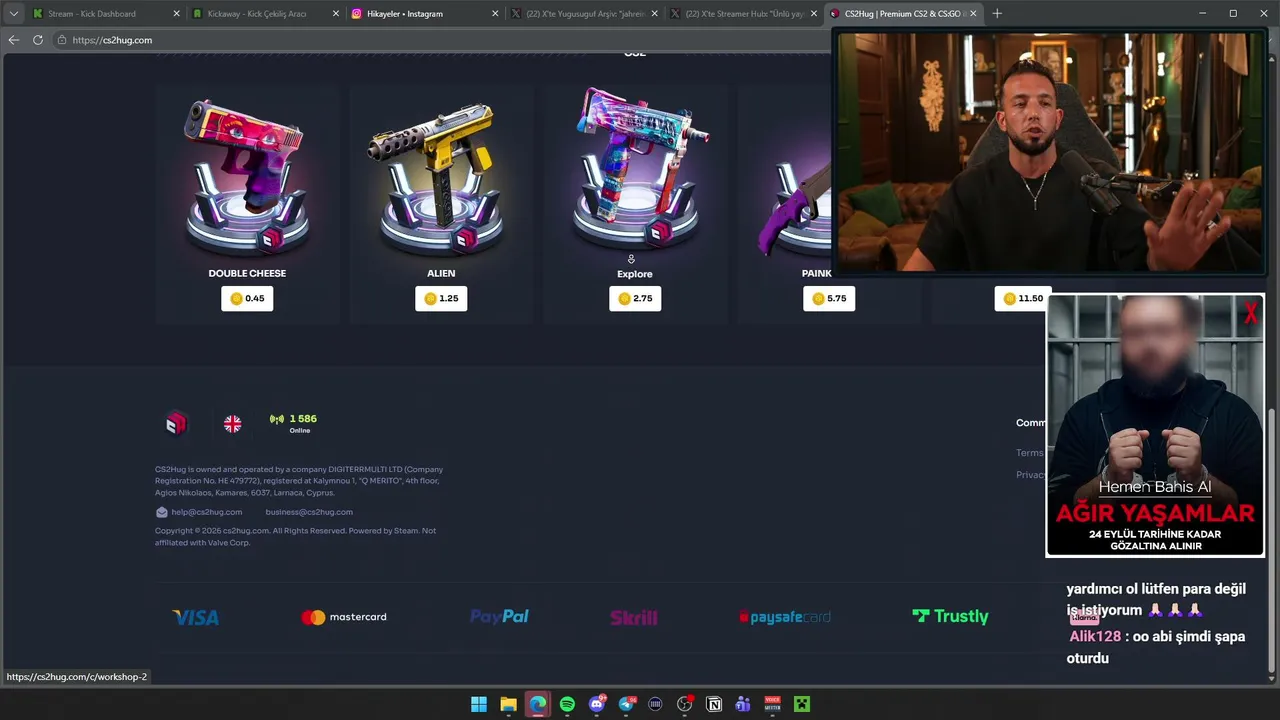
Task: Click the Hemen Bahis Al ad banner
Action: point(1155,425)
